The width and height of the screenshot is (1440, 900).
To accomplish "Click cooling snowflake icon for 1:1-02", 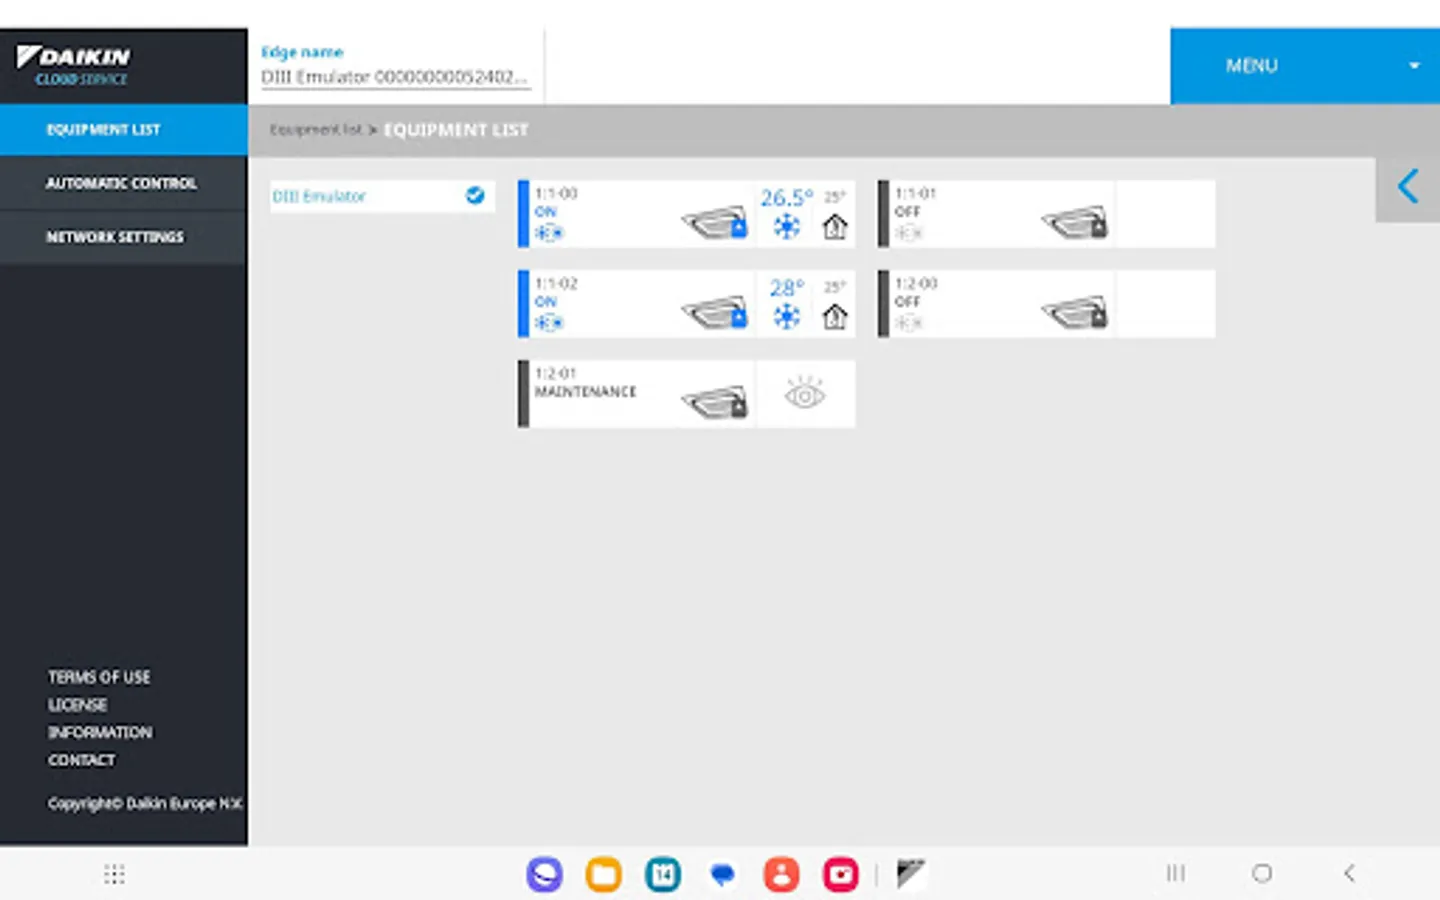I will coord(787,317).
